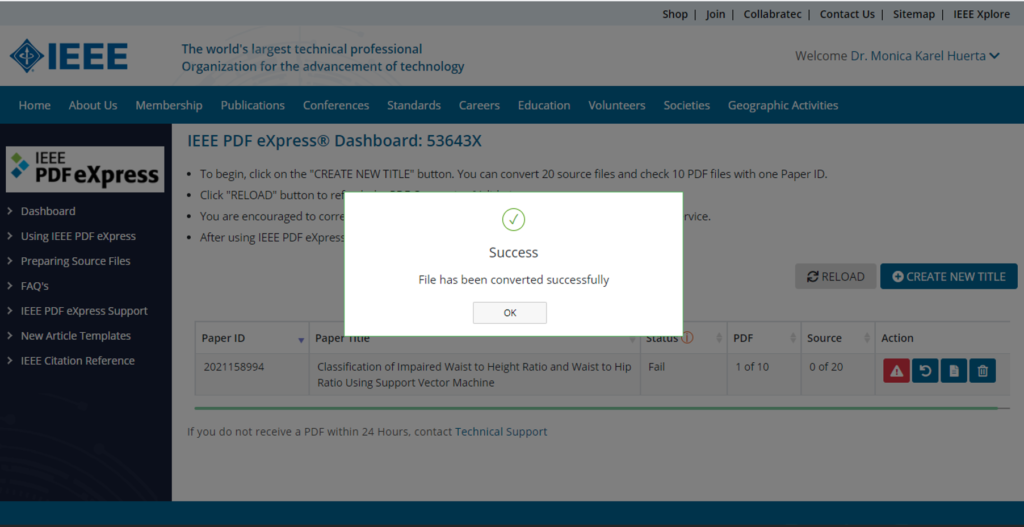
Task: Open the Volunteers menu
Action: [616, 105]
